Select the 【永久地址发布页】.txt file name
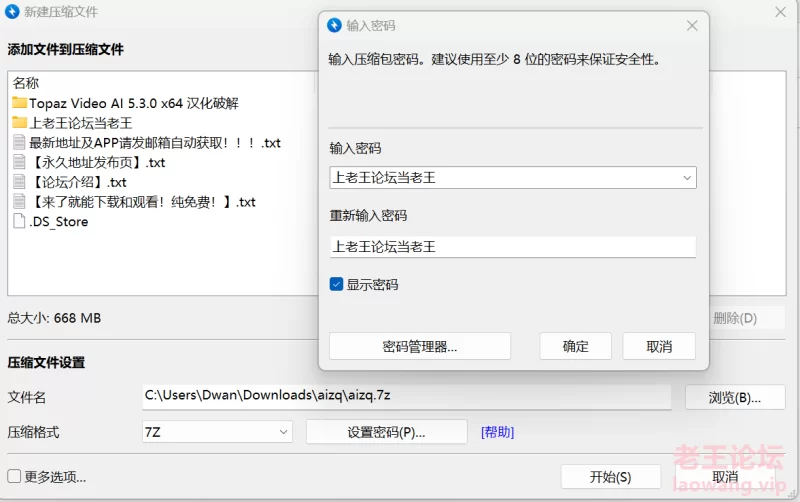Screen dimensions: 800x502 point(98,162)
